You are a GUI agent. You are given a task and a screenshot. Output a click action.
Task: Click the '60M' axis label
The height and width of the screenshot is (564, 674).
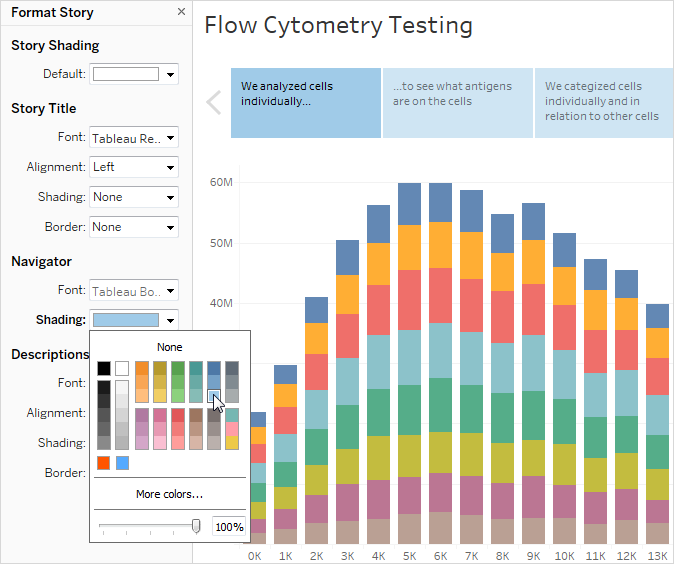(x=221, y=182)
